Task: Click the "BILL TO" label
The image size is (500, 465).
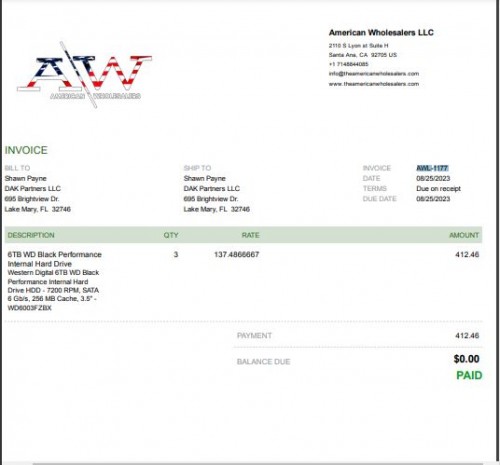Action: click(17, 168)
